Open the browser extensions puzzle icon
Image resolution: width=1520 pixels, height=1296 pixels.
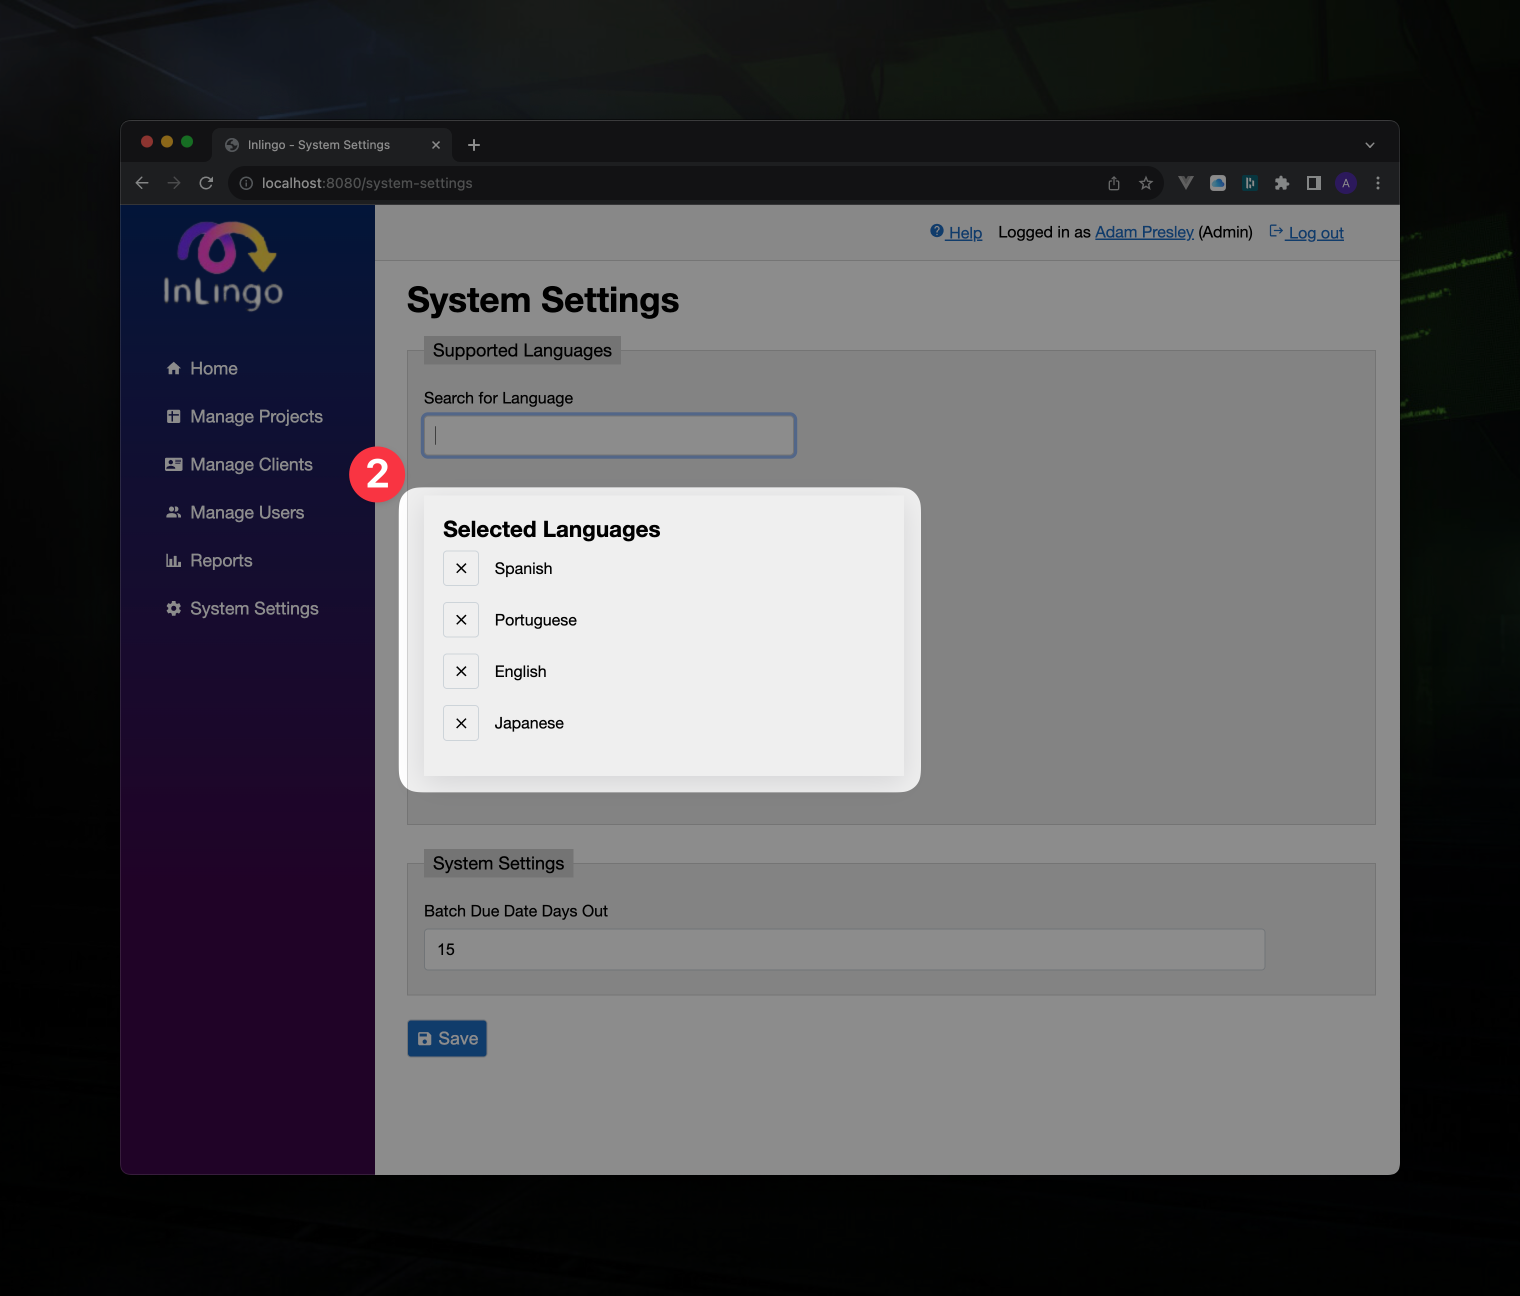[x=1282, y=183]
